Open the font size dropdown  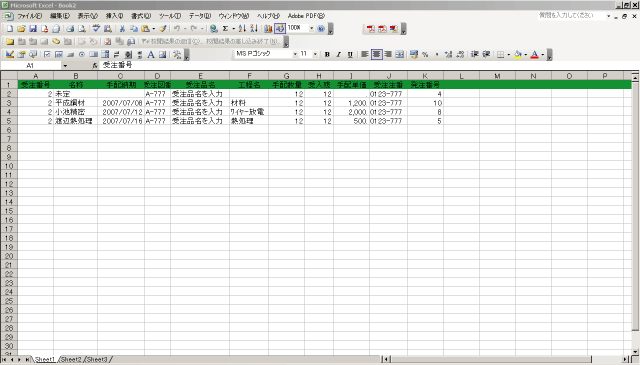pos(315,54)
